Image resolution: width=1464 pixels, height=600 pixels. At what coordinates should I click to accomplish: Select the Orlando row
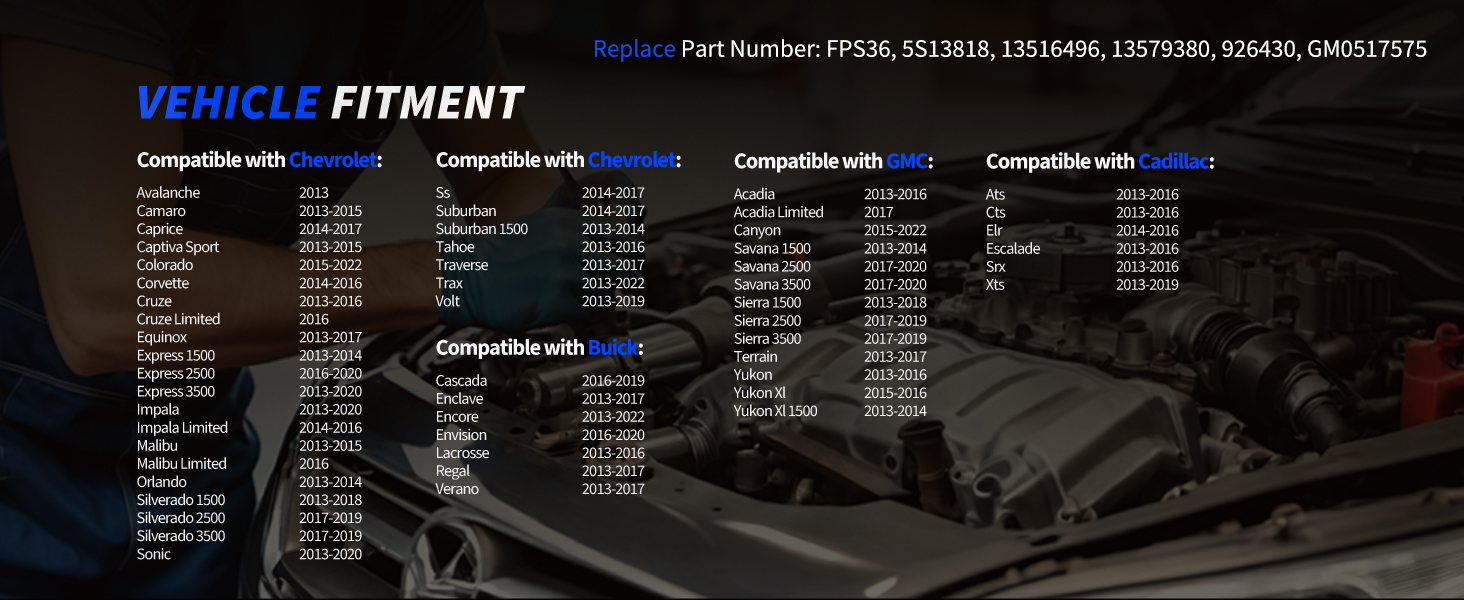pyautogui.click(x=249, y=481)
